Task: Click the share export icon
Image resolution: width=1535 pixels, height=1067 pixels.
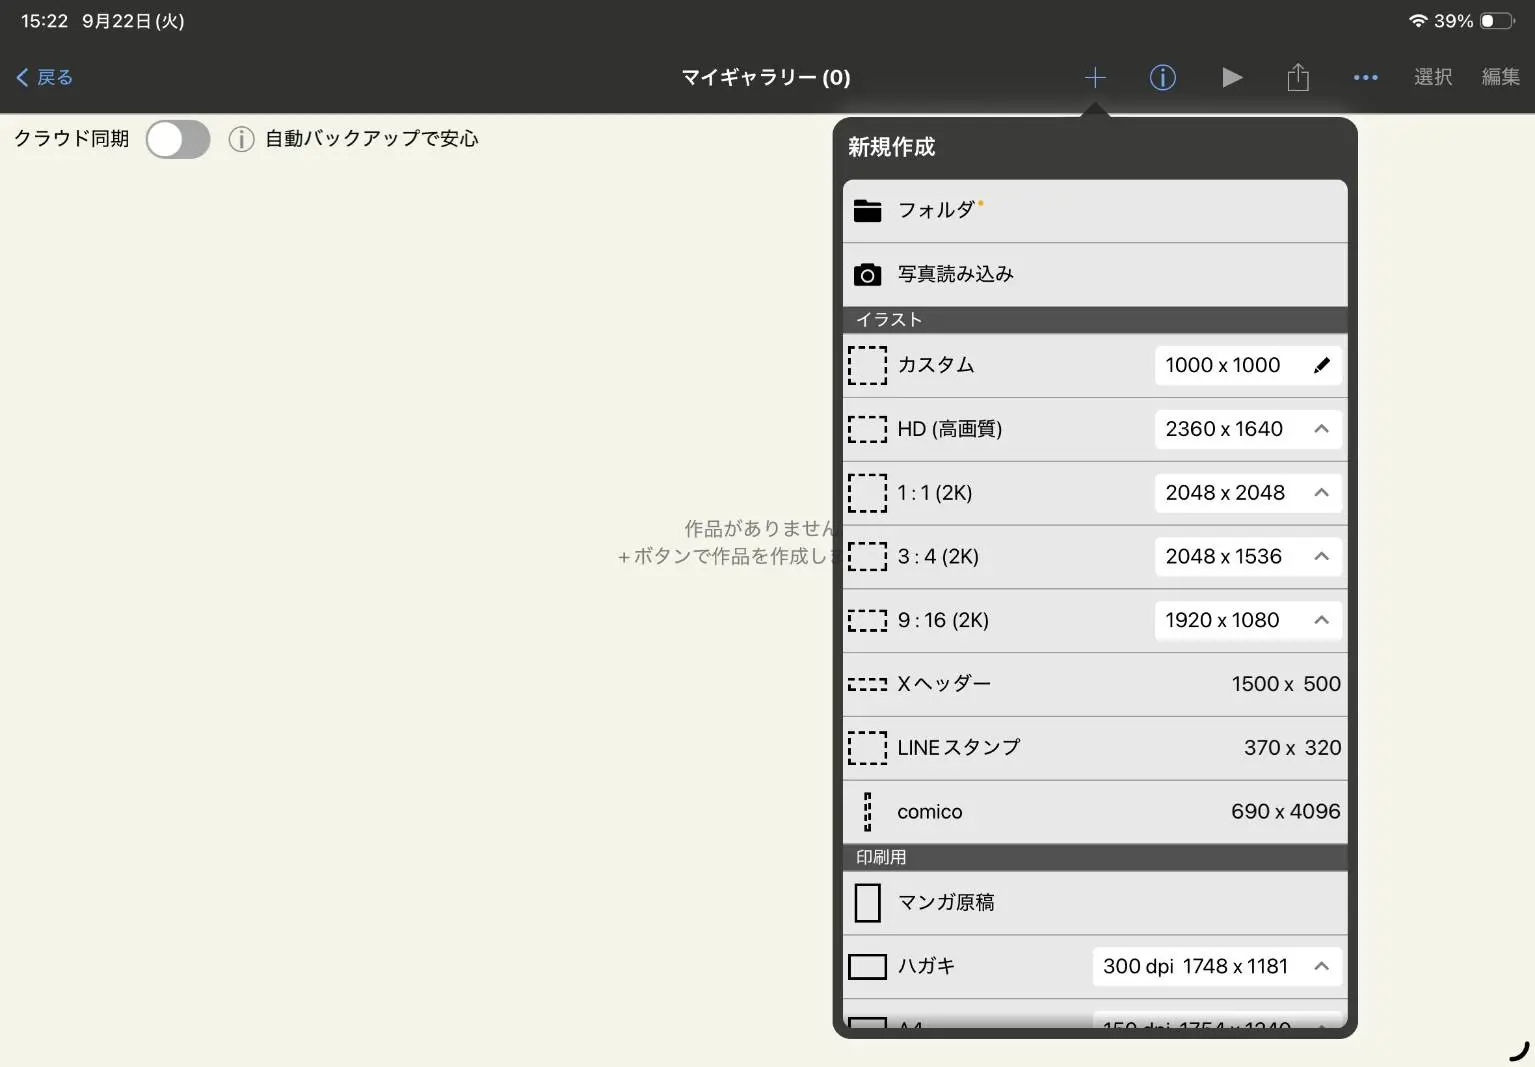Action: click(1298, 77)
